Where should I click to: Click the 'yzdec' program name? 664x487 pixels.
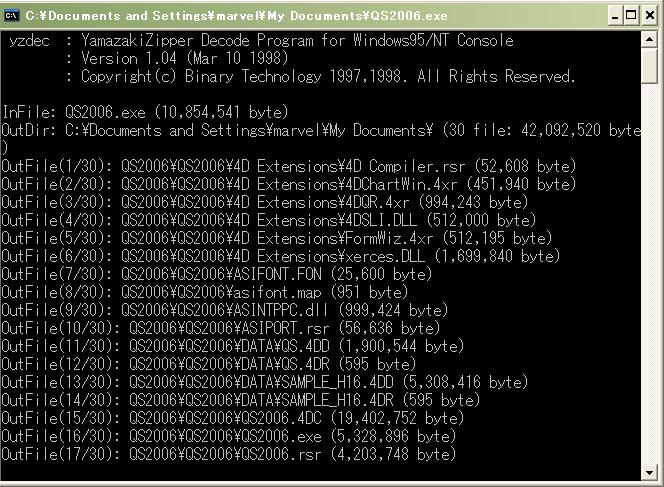click(x=29, y=41)
